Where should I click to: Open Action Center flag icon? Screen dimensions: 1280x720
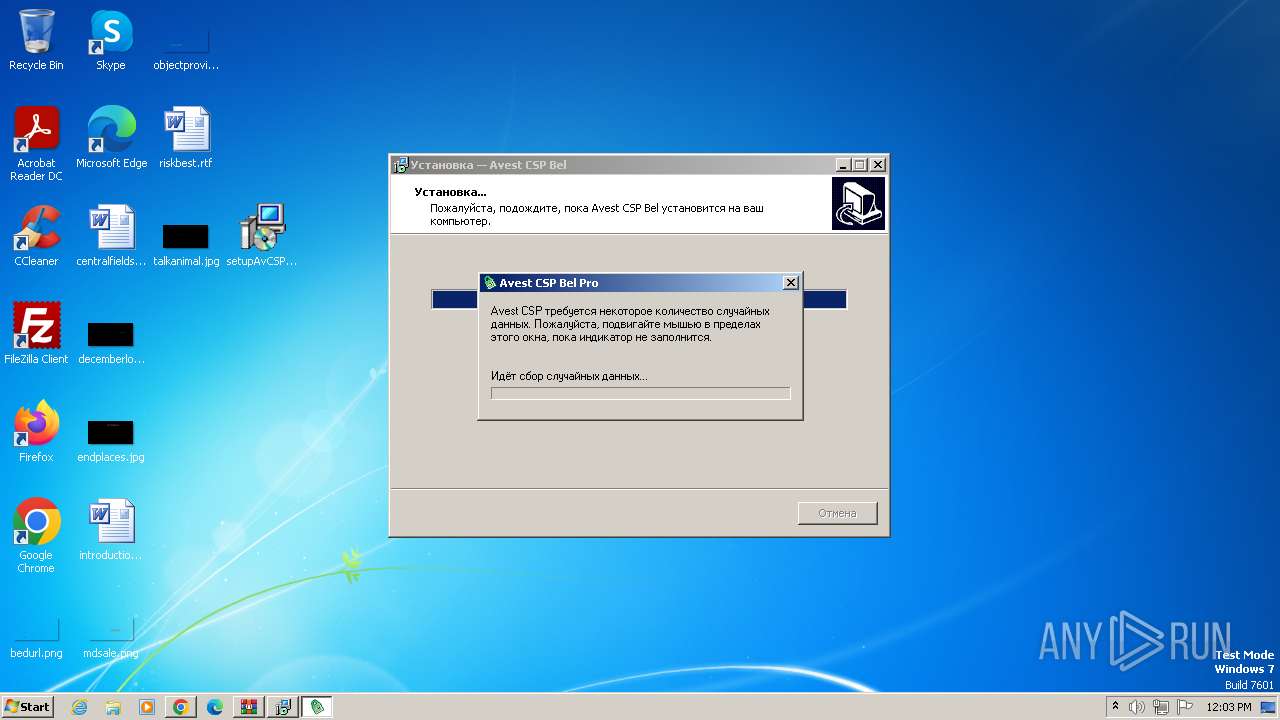point(1185,707)
